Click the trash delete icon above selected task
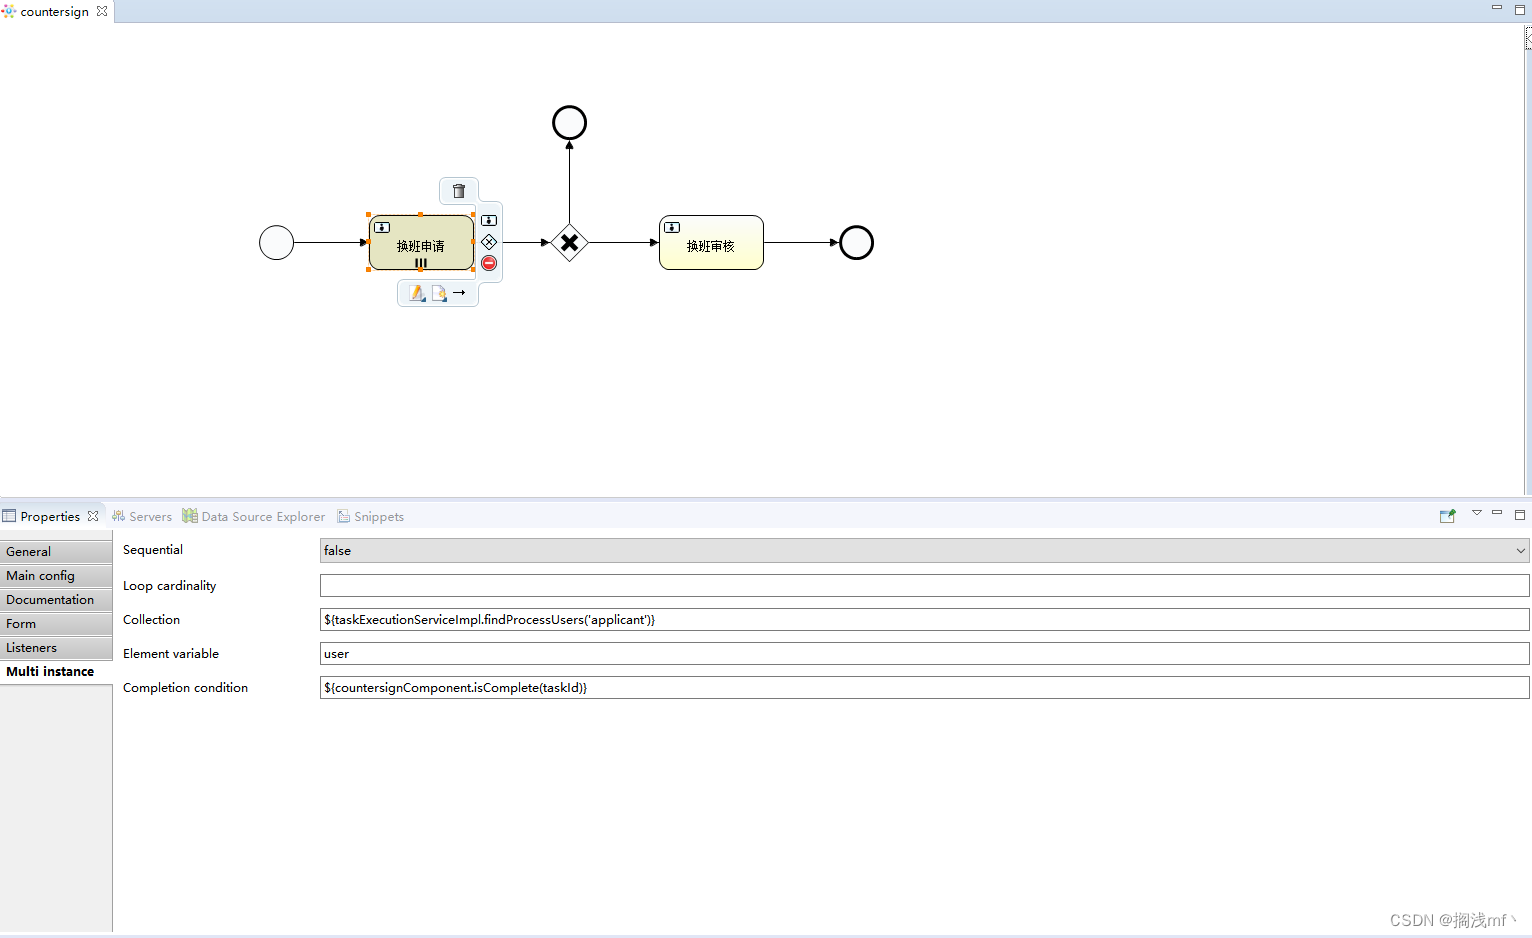Viewport: 1532px width, 938px height. coord(459,191)
